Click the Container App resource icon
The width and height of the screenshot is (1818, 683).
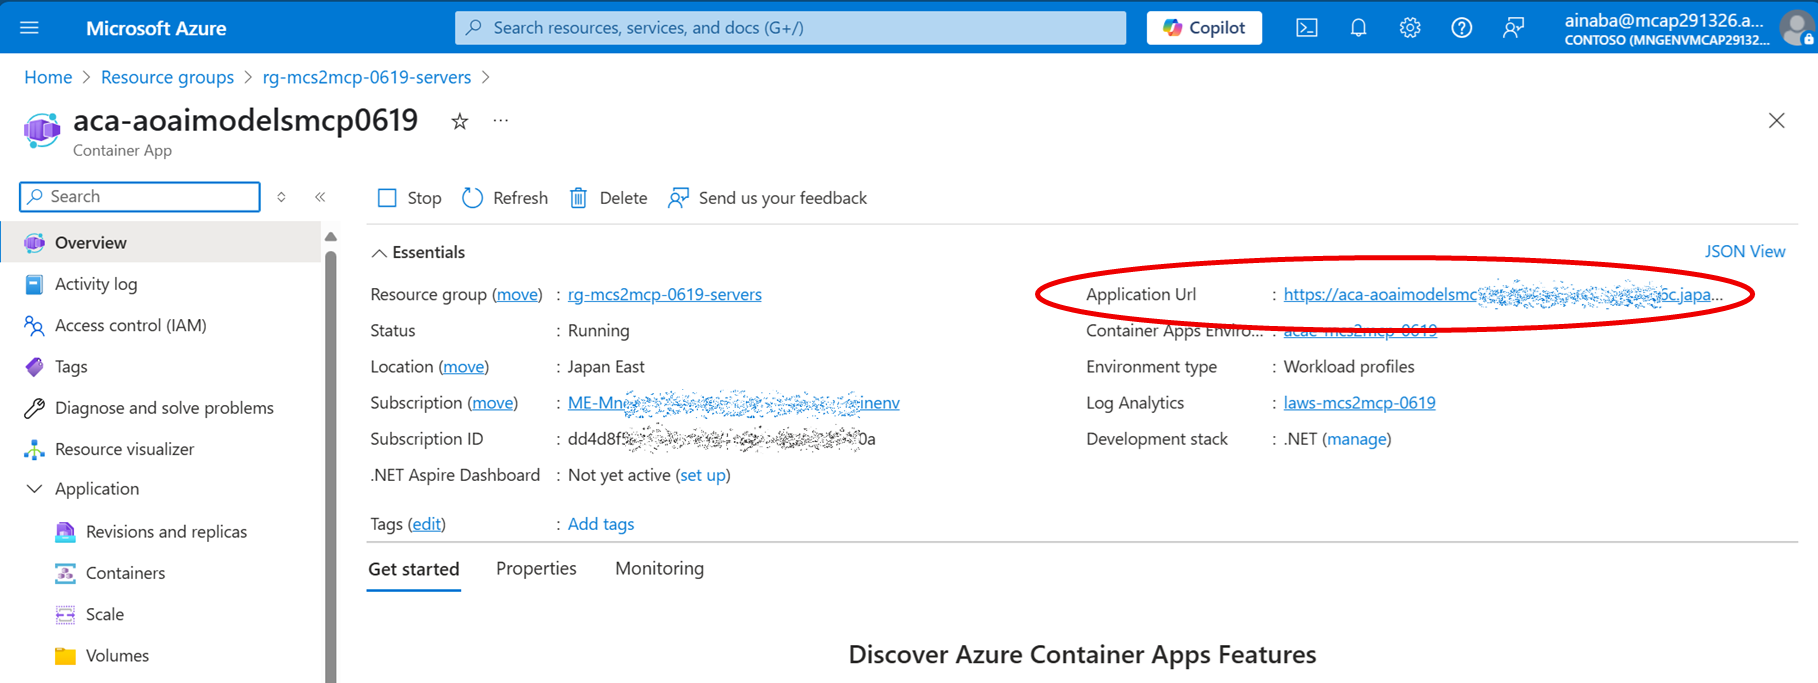[42, 131]
